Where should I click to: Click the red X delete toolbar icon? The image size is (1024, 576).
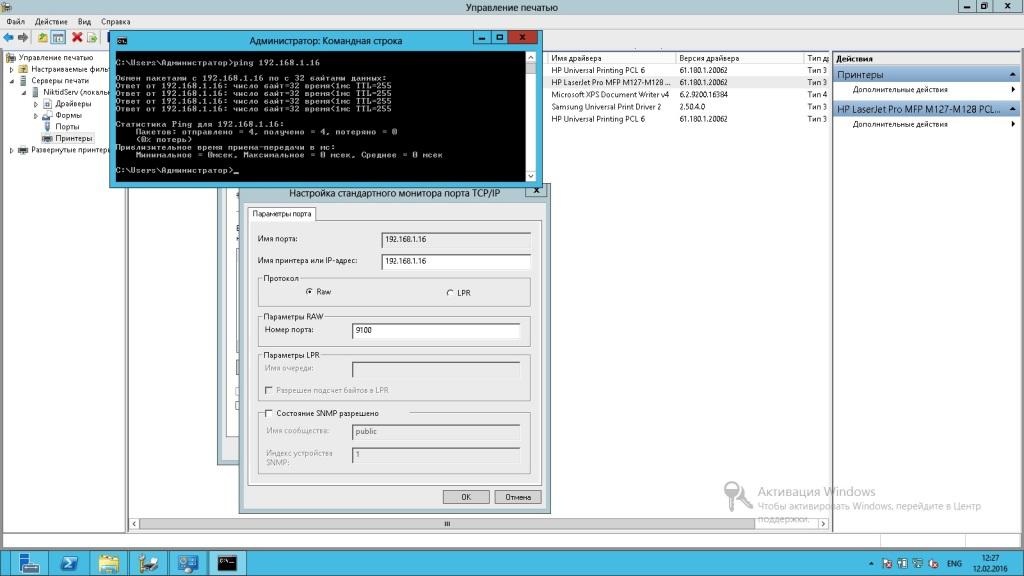click(77, 37)
